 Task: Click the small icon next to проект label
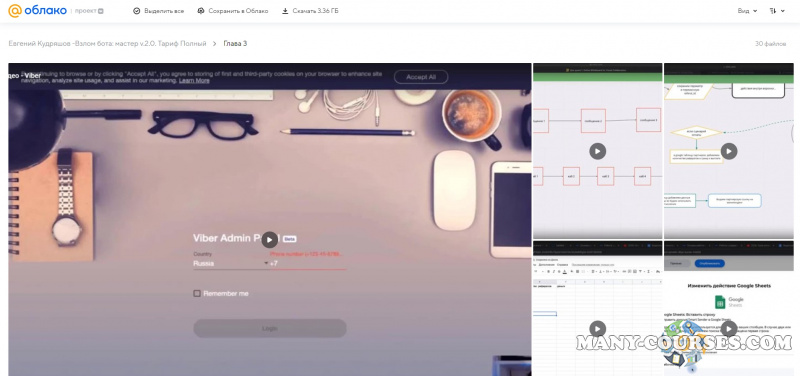point(101,11)
